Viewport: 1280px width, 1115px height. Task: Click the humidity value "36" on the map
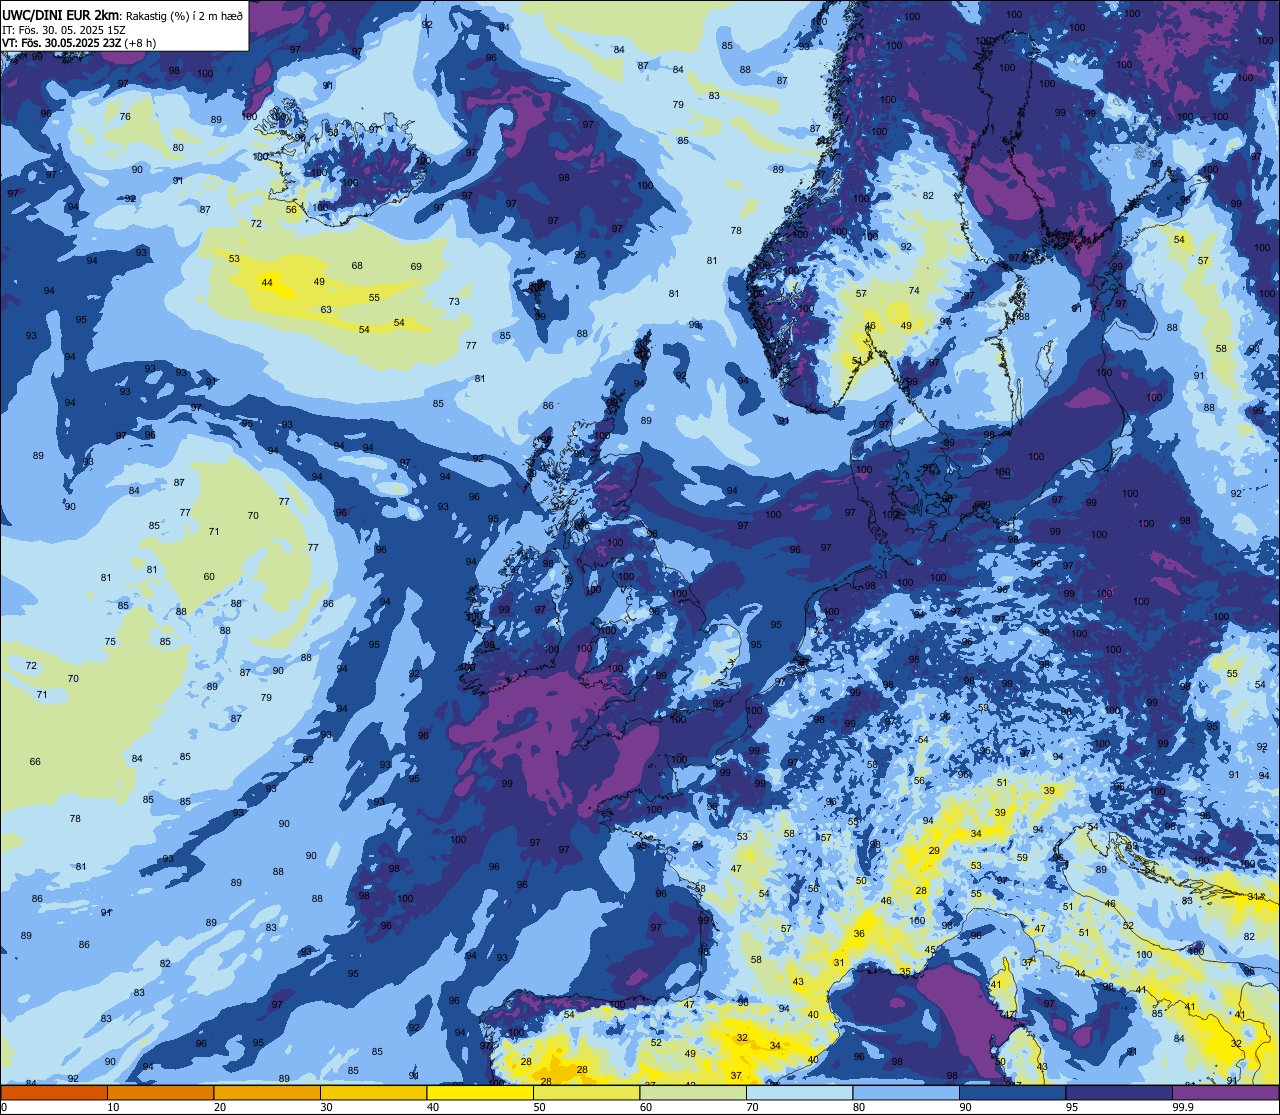[859, 934]
